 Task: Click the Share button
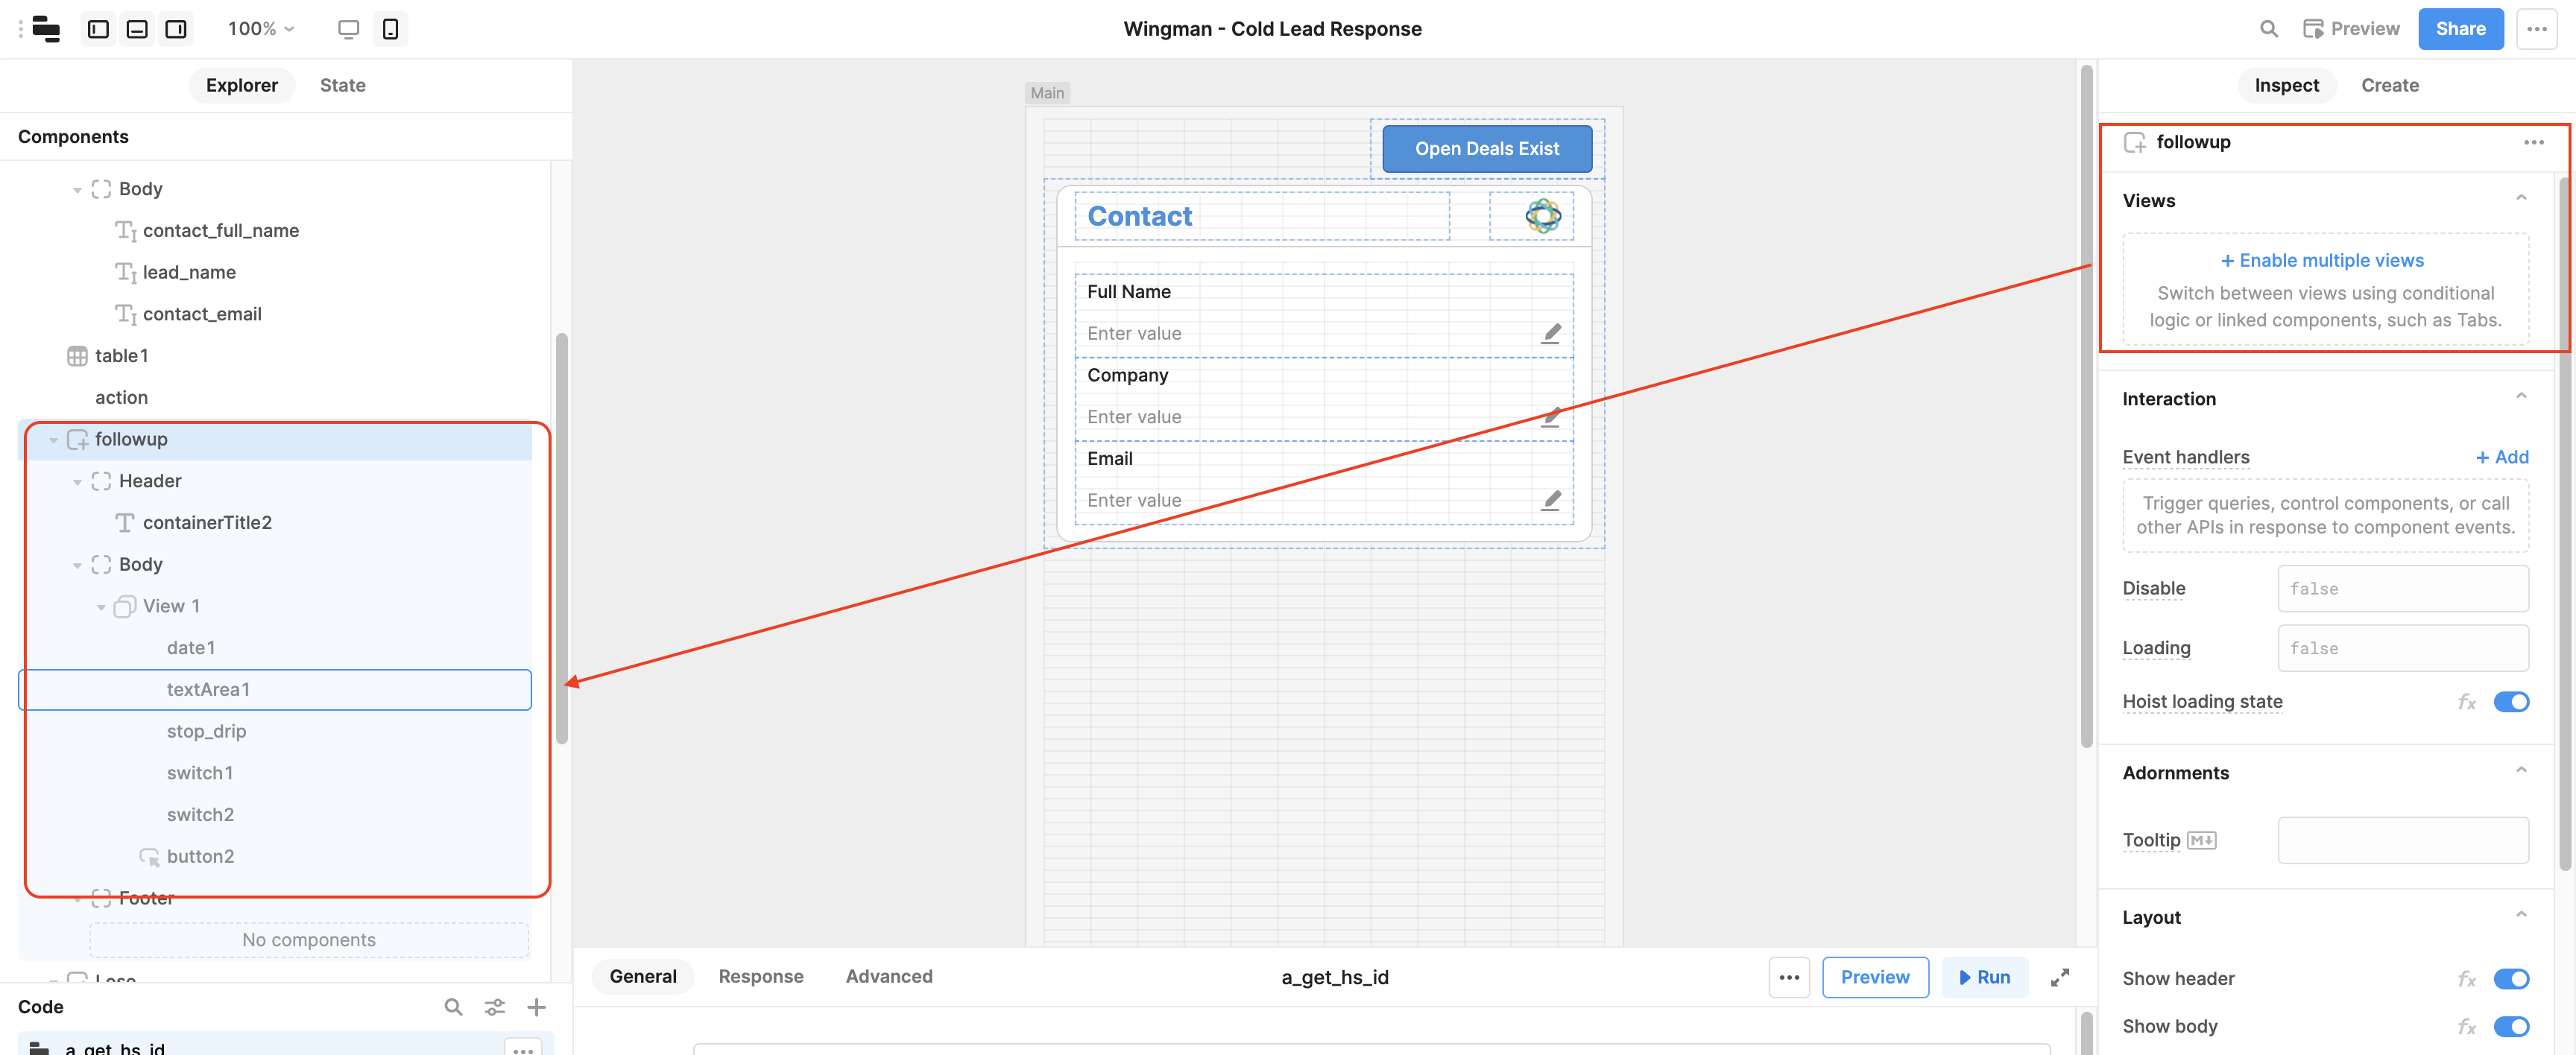pyautogui.click(x=2460, y=29)
